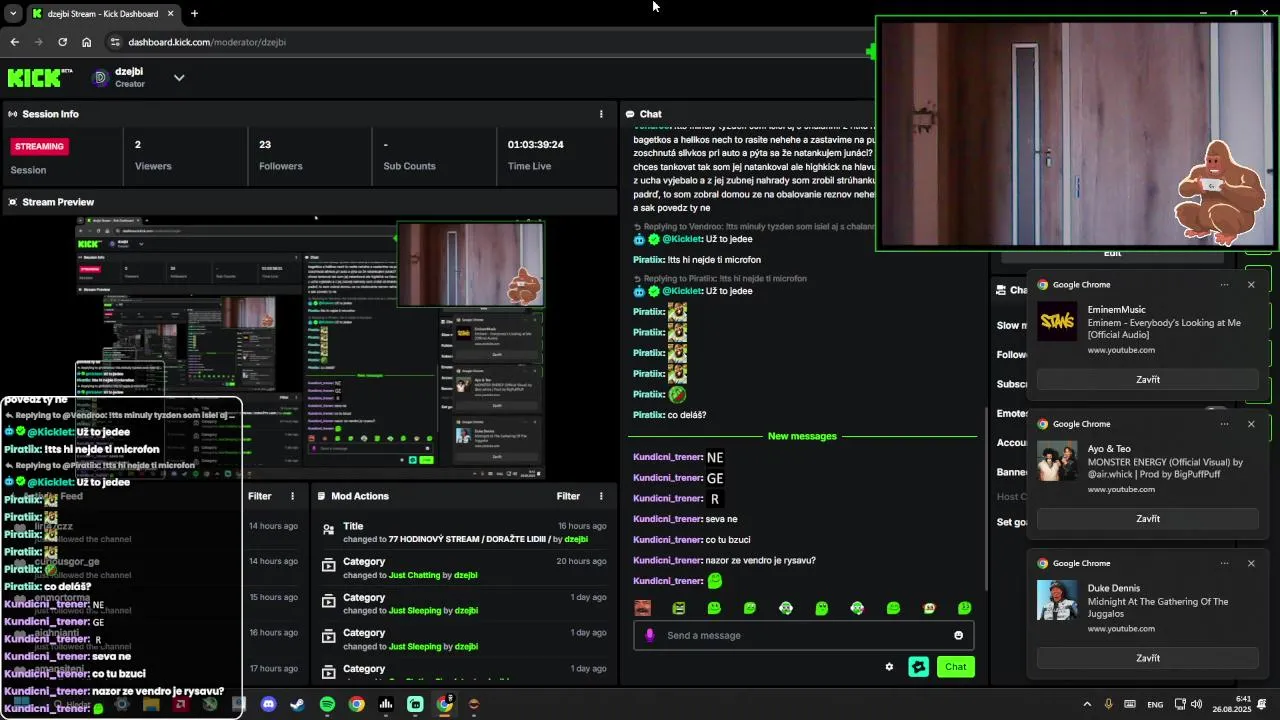The width and height of the screenshot is (1280, 720).
Task: Open a new browser tab
Action: (194, 14)
